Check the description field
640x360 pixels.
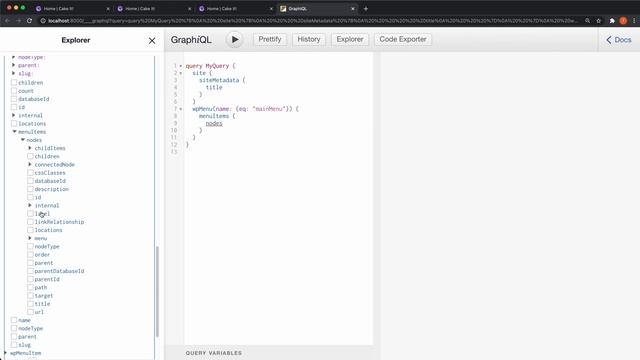pyautogui.click(x=30, y=189)
